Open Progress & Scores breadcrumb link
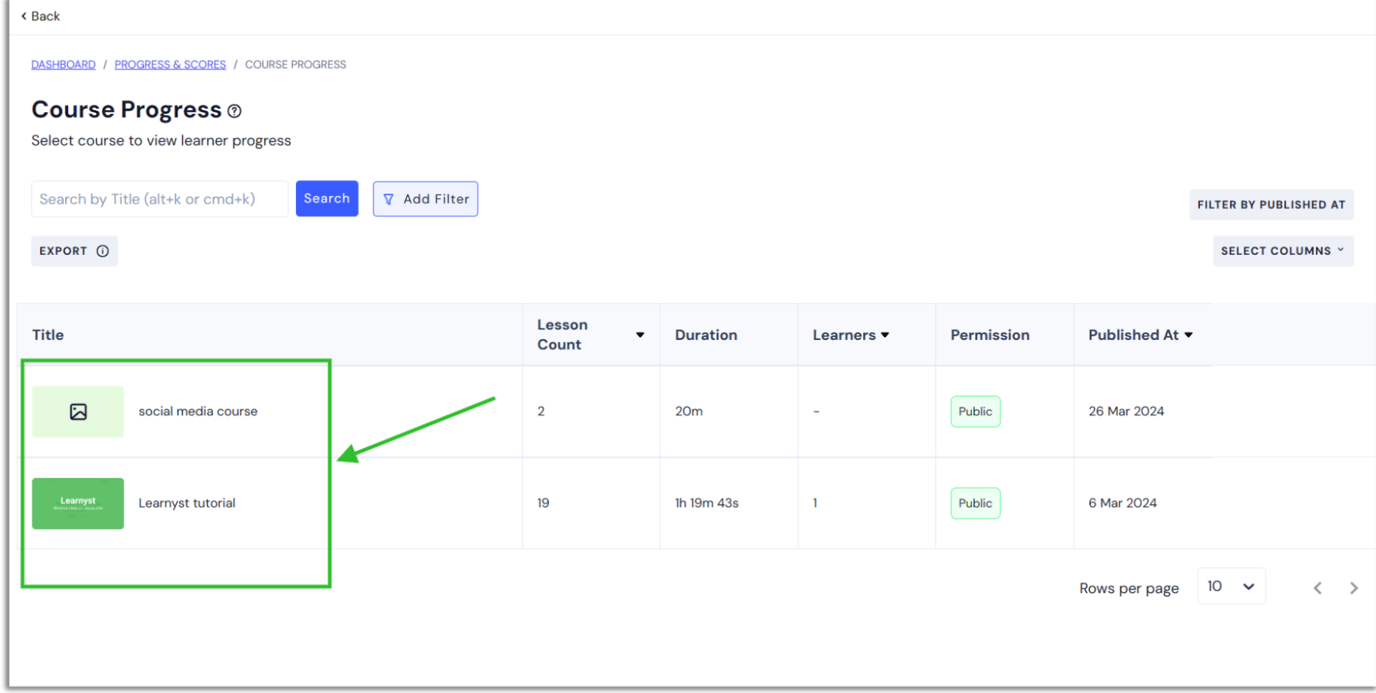The image size is (1376, 693). pyautogui.click(x=170, y=65)
